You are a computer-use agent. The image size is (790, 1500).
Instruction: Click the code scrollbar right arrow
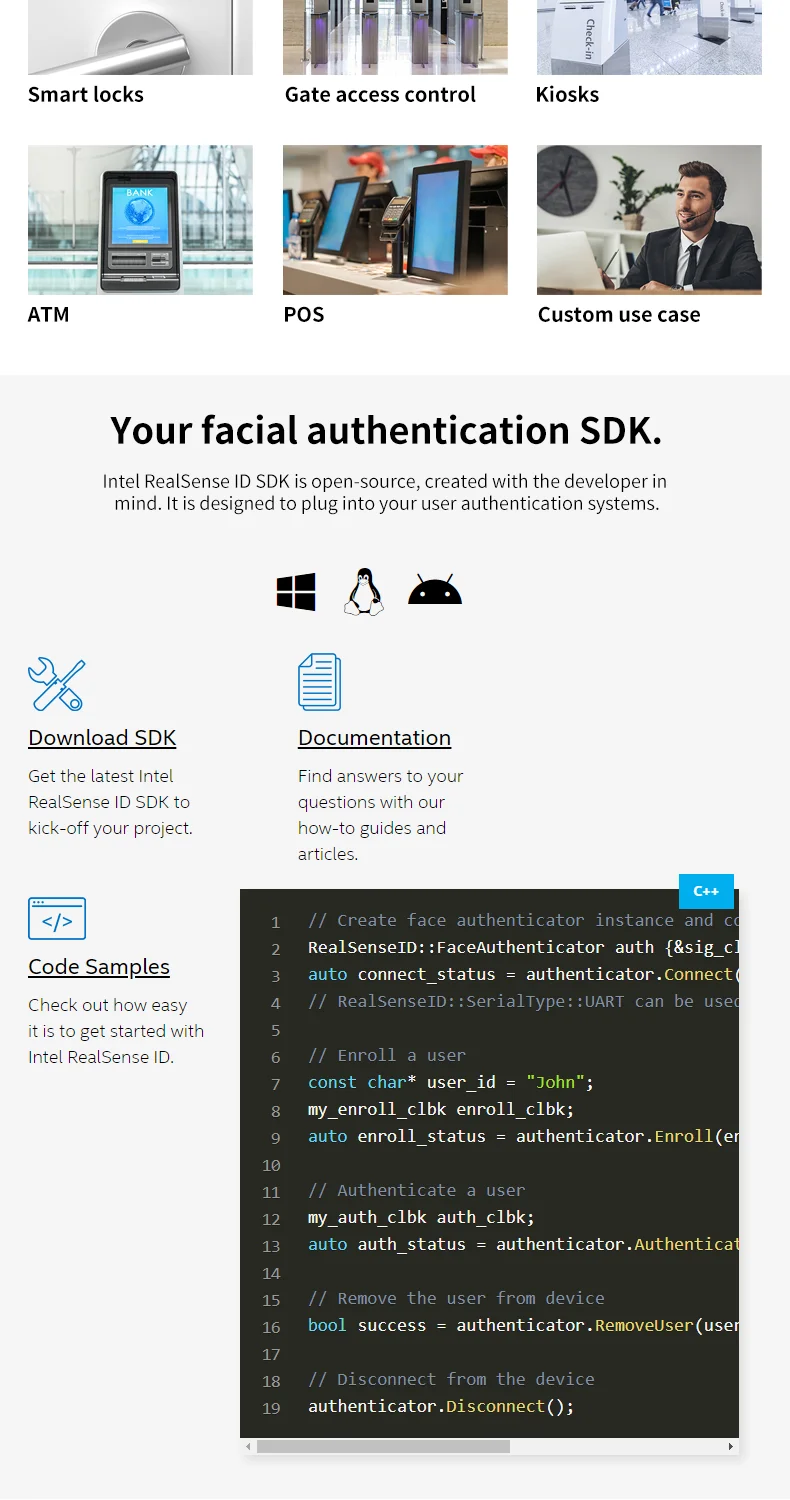(731, 1447)
